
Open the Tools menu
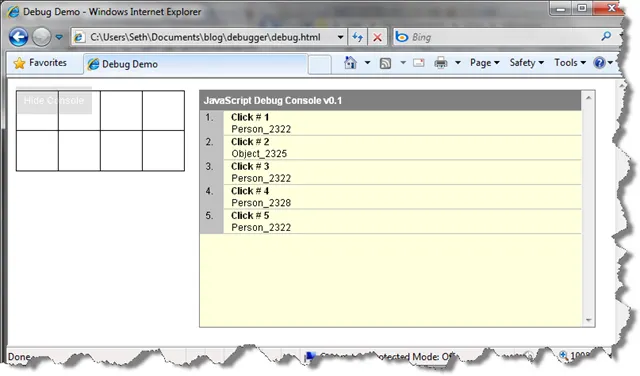(570, 63)
